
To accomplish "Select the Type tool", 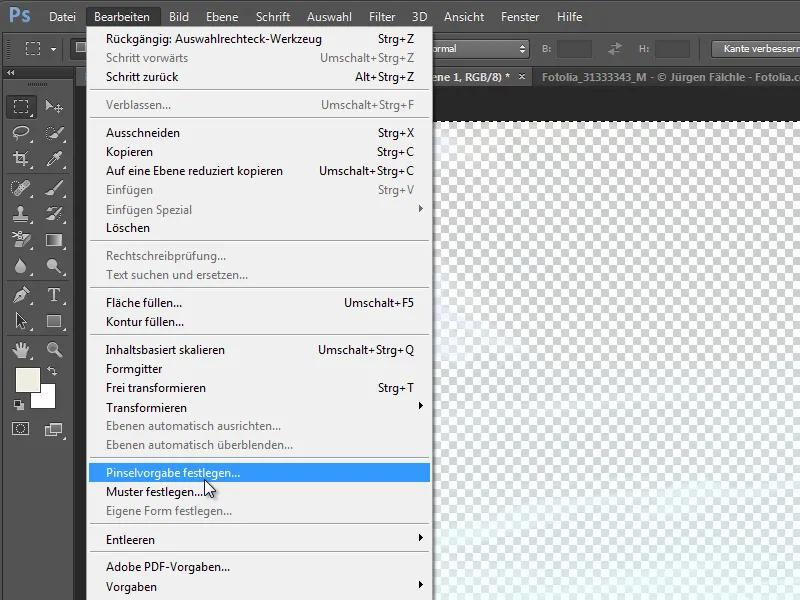I will click(x=54, y=295).
